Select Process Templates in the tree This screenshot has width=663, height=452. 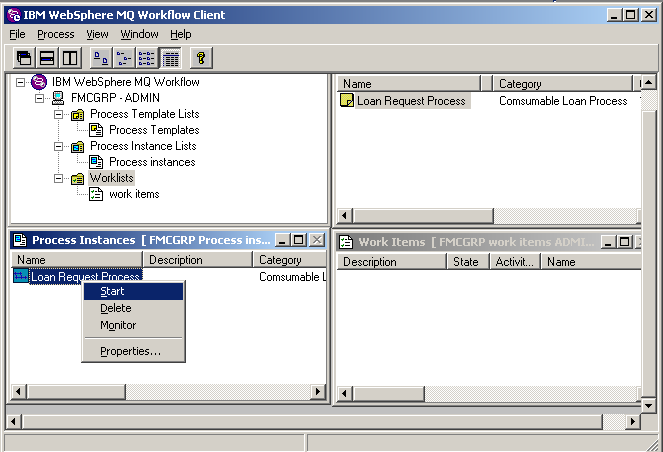click(x=154, y=130)
